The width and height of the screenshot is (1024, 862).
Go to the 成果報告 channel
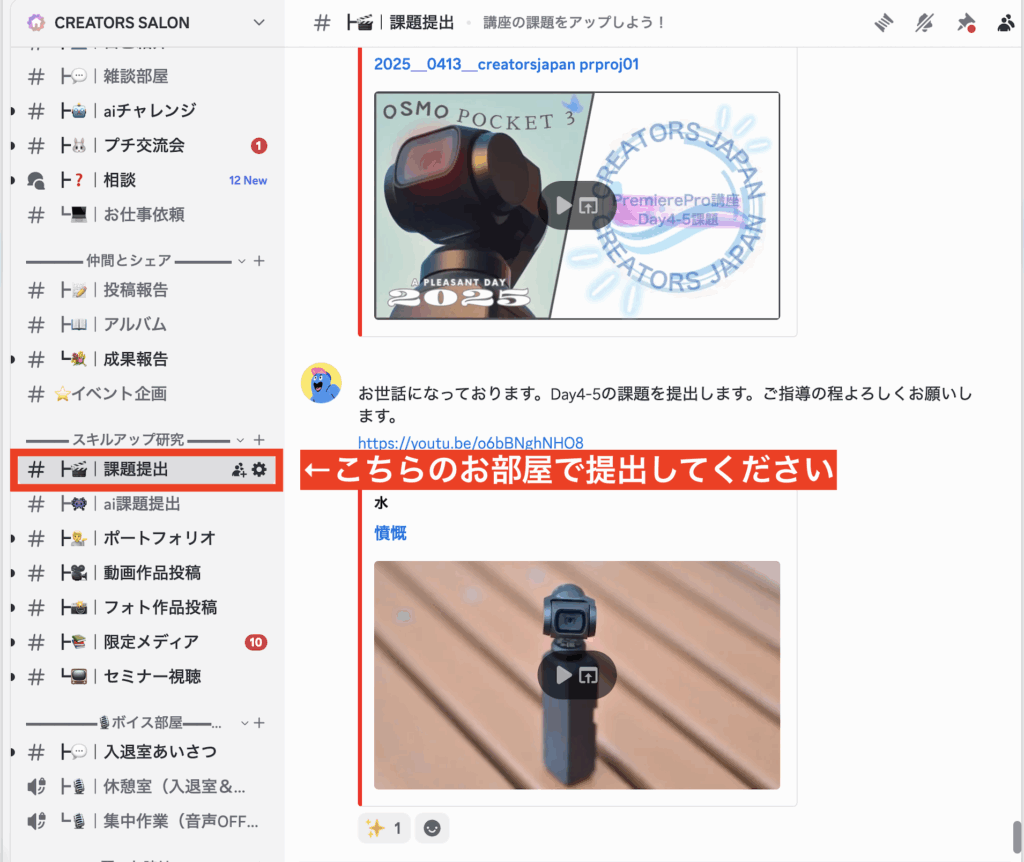(146, 359)
